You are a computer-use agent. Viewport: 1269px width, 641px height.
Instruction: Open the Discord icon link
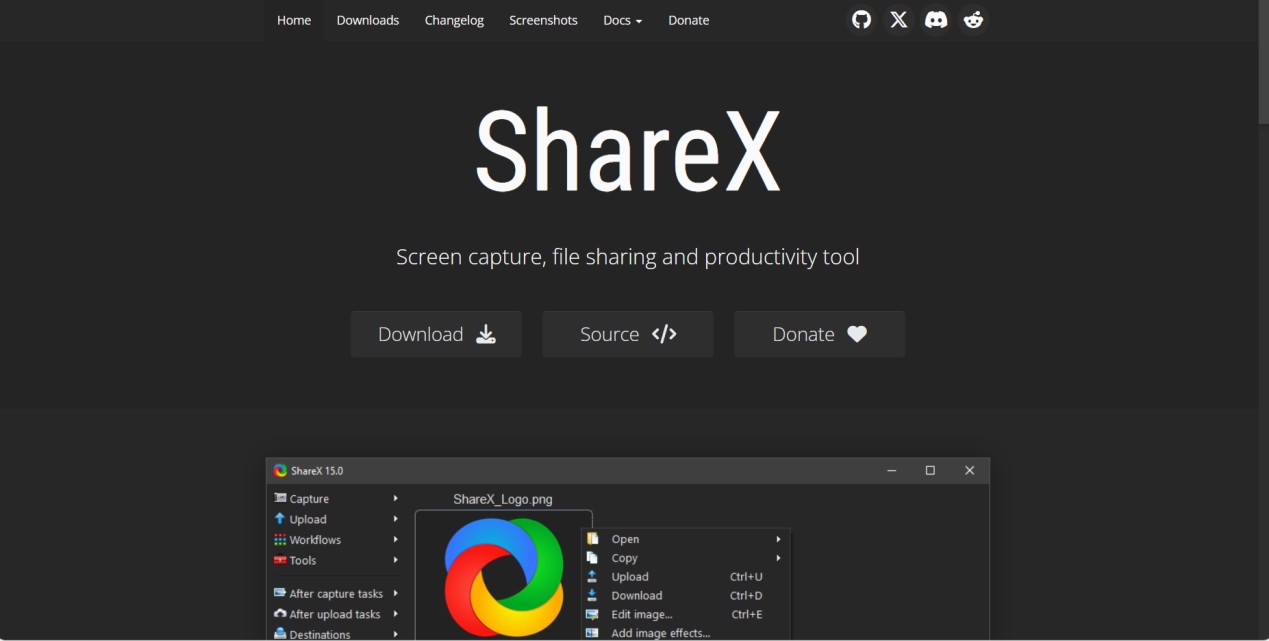(x=936, y=20)
